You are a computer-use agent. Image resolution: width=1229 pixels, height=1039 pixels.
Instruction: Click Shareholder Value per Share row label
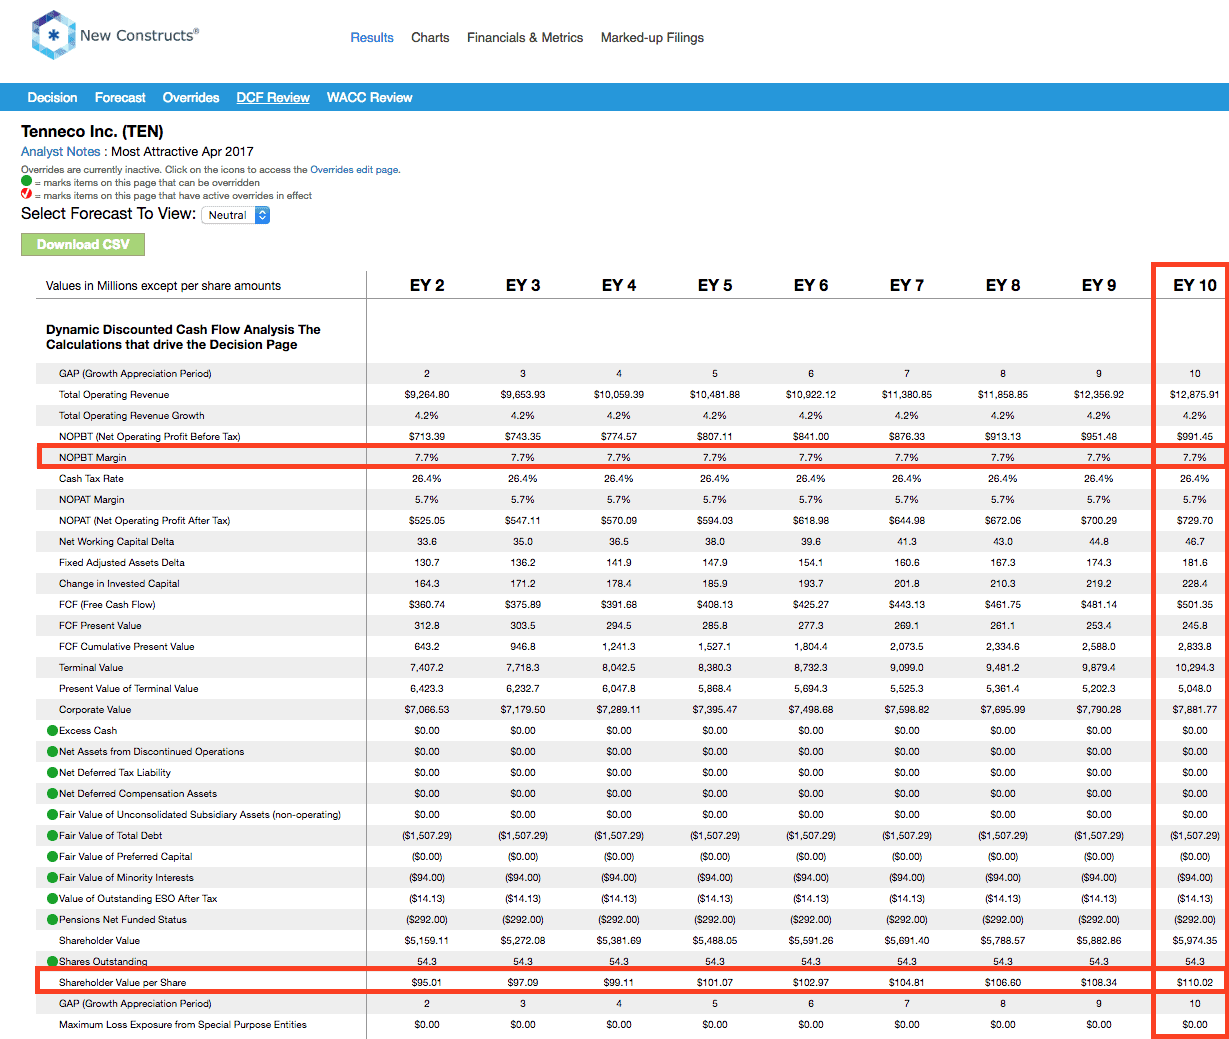(122, 983)
